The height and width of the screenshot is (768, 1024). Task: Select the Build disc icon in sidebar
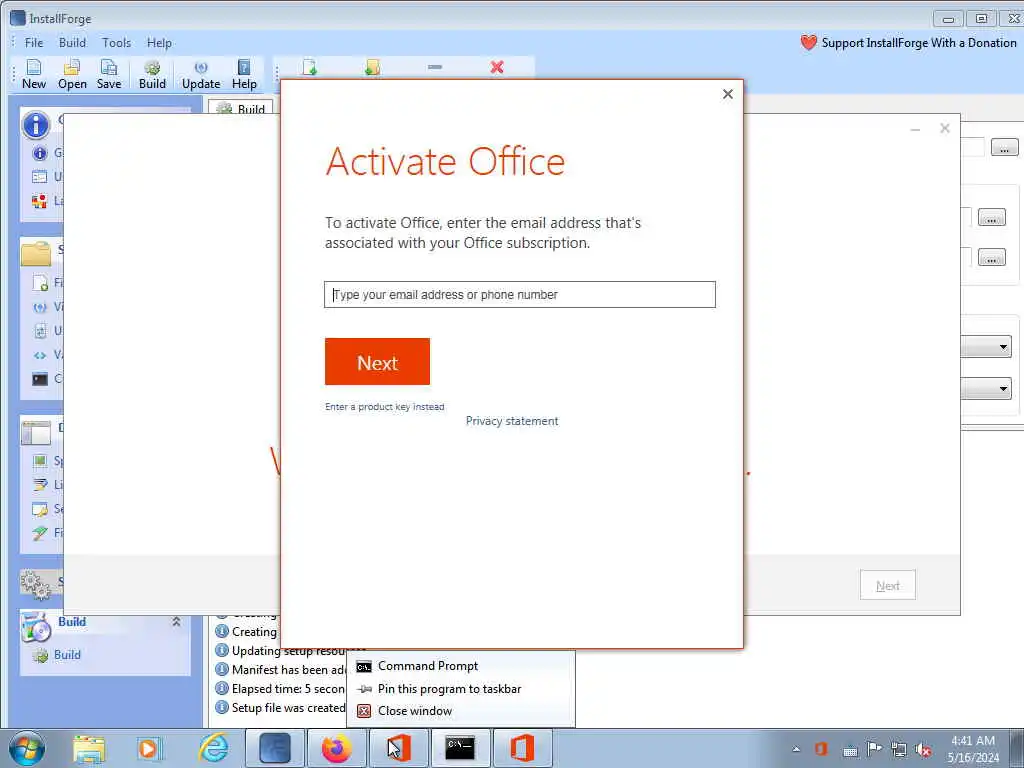click(x=36, y=628)
